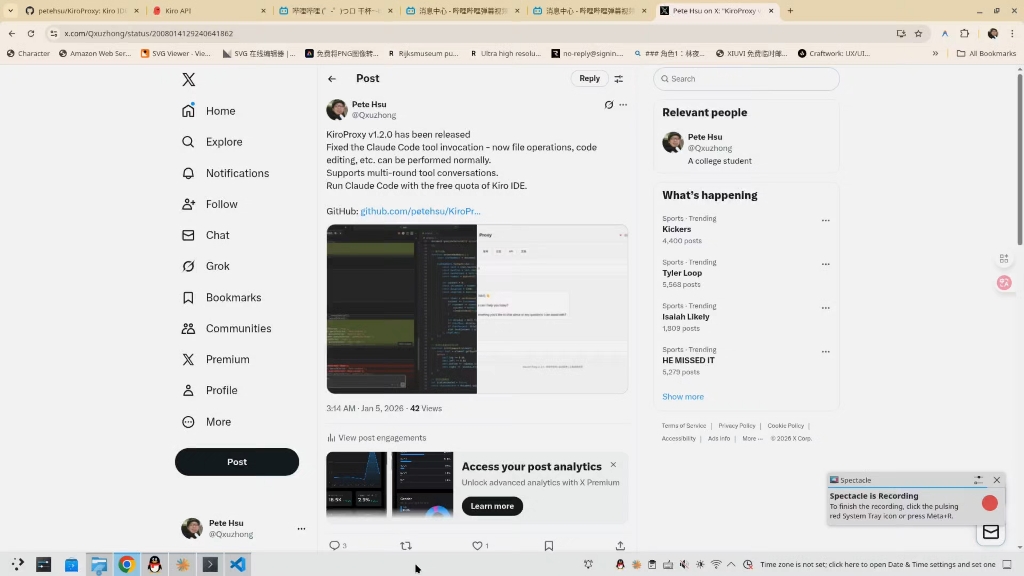Open reply sorting filter icon
The image size is (1024, 576).
point(618,79)
